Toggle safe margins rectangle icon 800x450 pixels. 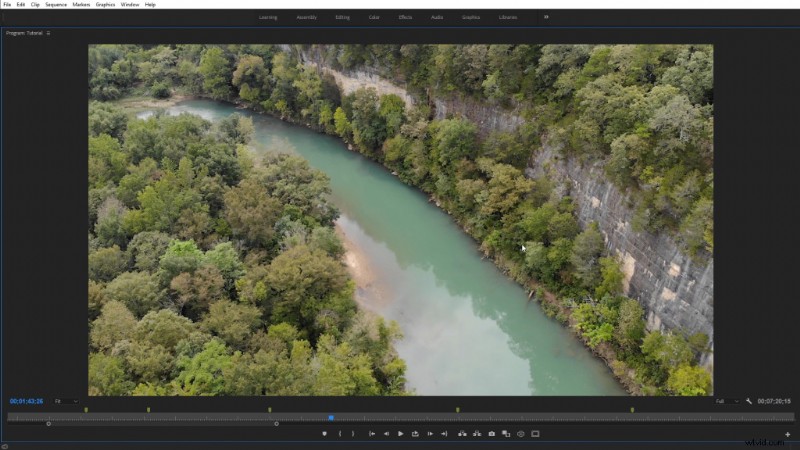point(535,434)
